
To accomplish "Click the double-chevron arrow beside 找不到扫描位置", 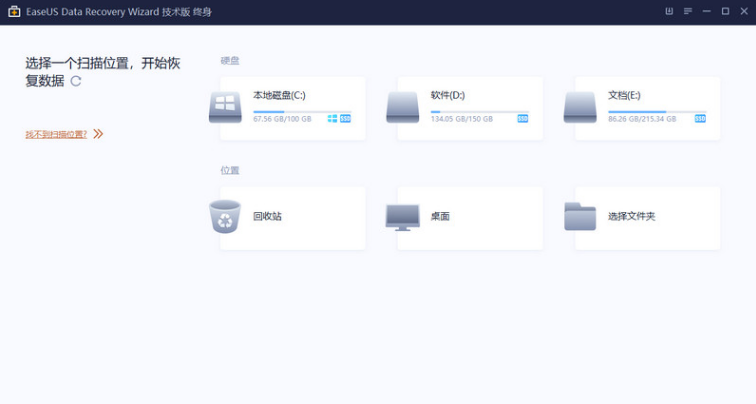I will click(98, 134).
